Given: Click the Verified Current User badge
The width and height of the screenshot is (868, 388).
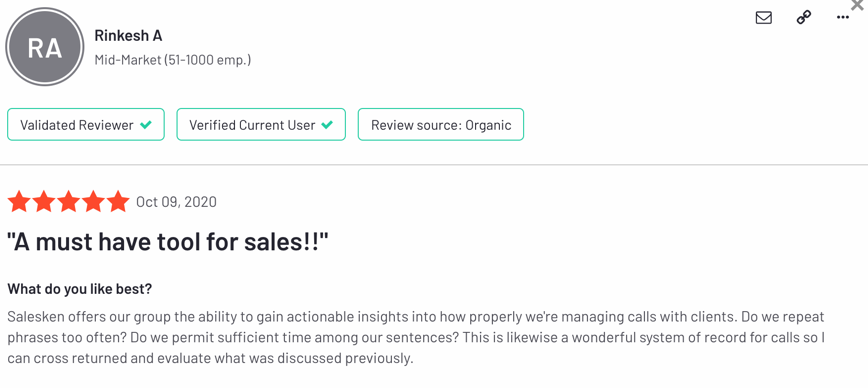Looking at the screenshot, I should click(261, 125).
